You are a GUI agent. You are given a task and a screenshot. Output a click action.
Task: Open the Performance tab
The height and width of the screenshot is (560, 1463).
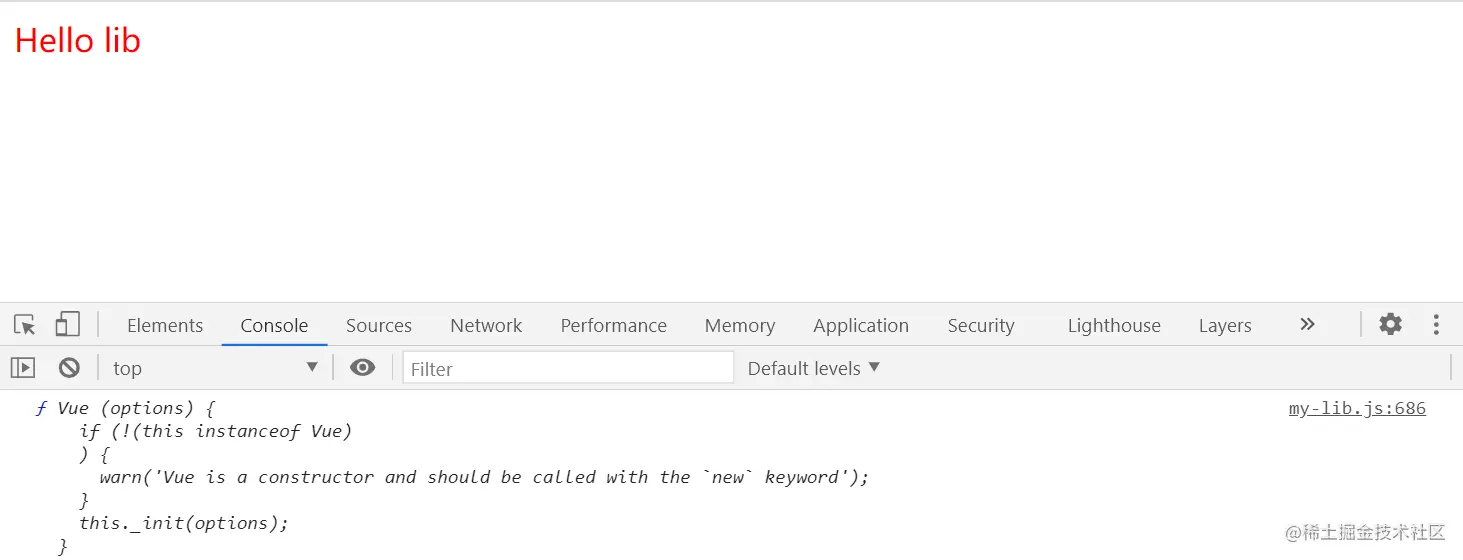click(613, 326)
